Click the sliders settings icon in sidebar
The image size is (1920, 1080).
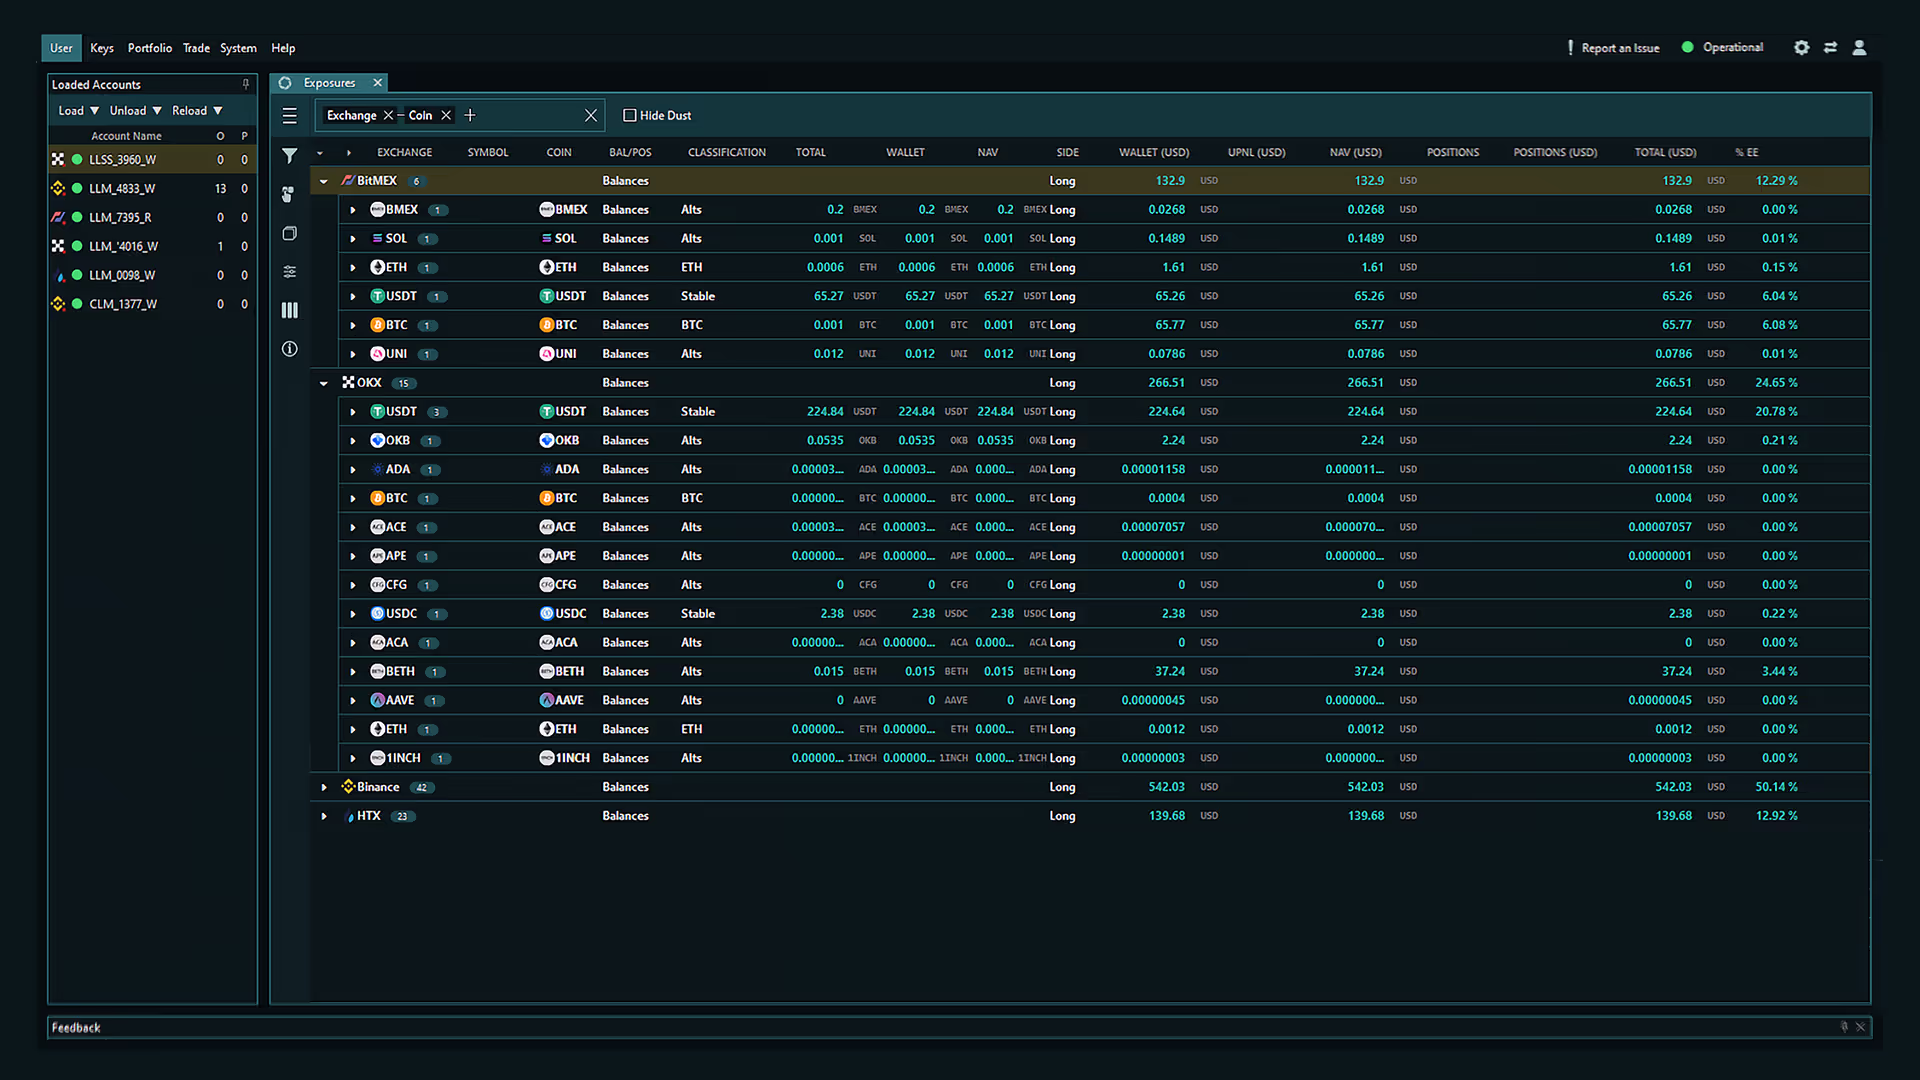[x=290, y=272]
